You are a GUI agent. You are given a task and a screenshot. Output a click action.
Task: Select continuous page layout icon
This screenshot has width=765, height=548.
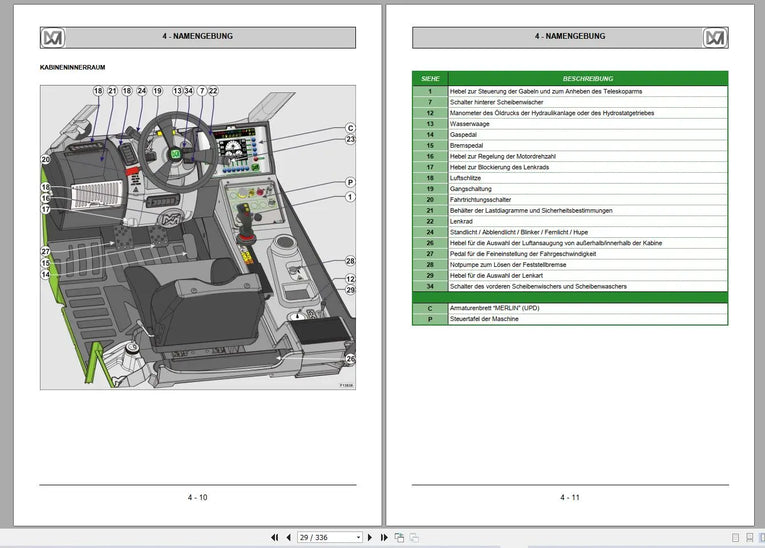coord(749,537)
